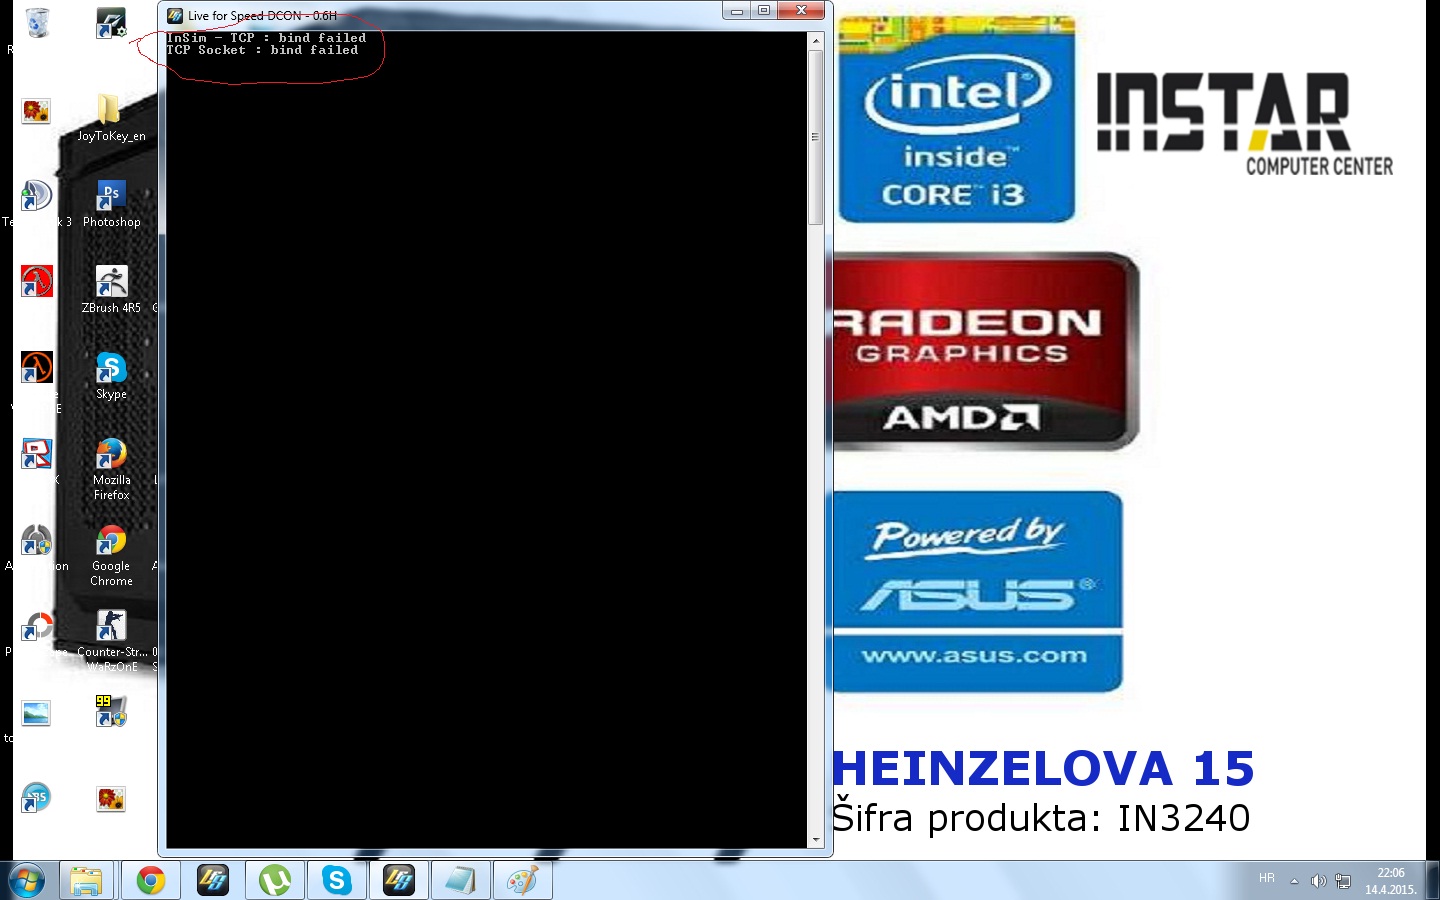The height and width of the screenshot is (900, 1440).
Task: Select the JoyToKey_en folder on desktop
Action: (x=111, y=118)
